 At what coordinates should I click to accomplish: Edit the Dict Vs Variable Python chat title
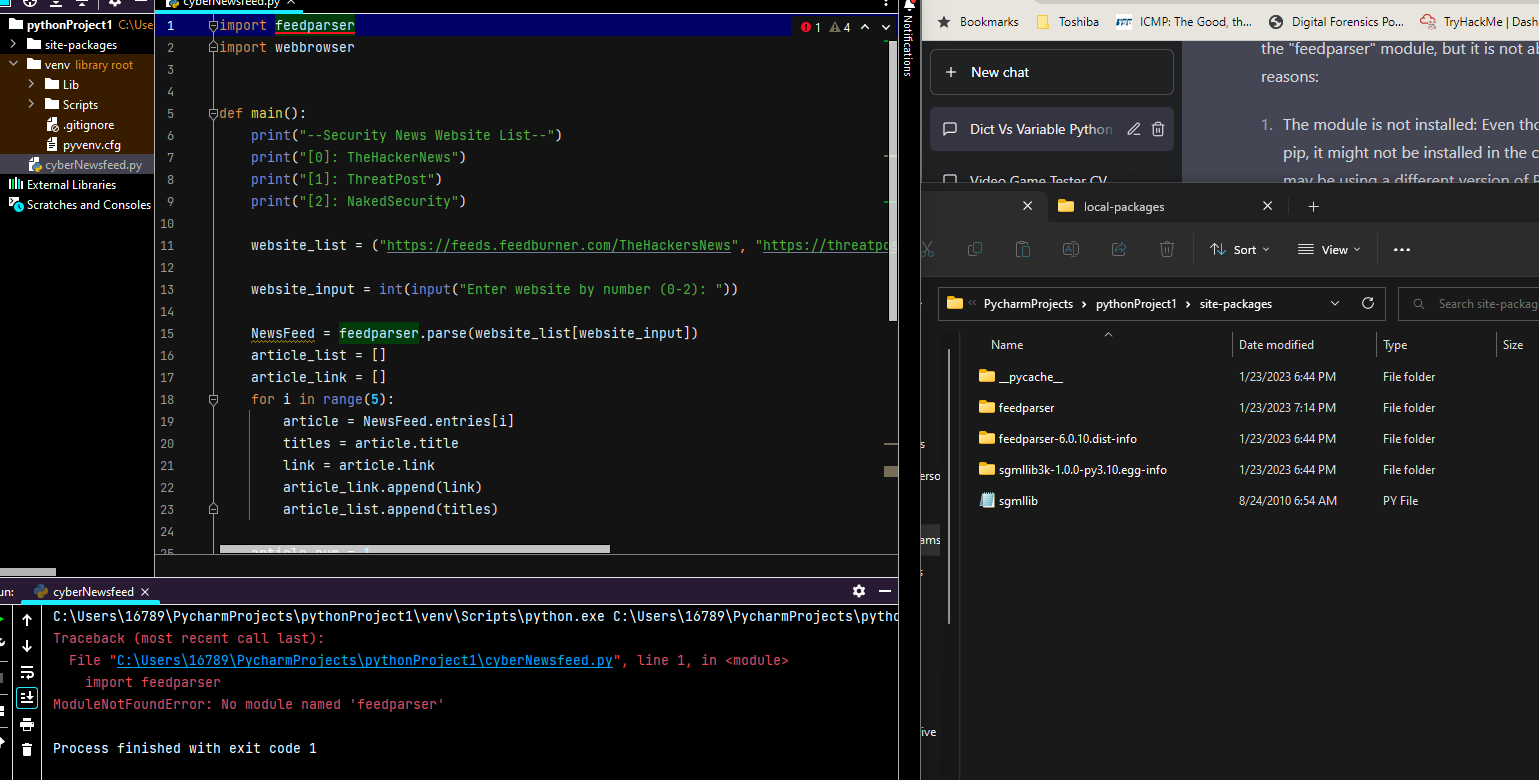[x=1133, y=129]
